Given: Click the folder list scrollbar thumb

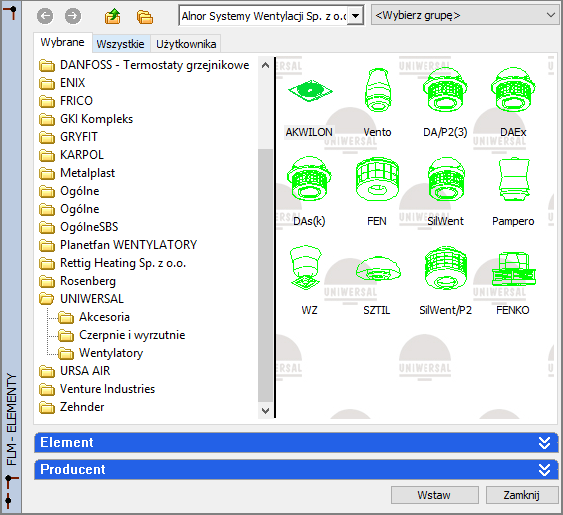Looking at the screenshot, I should [x=265, y=275].
